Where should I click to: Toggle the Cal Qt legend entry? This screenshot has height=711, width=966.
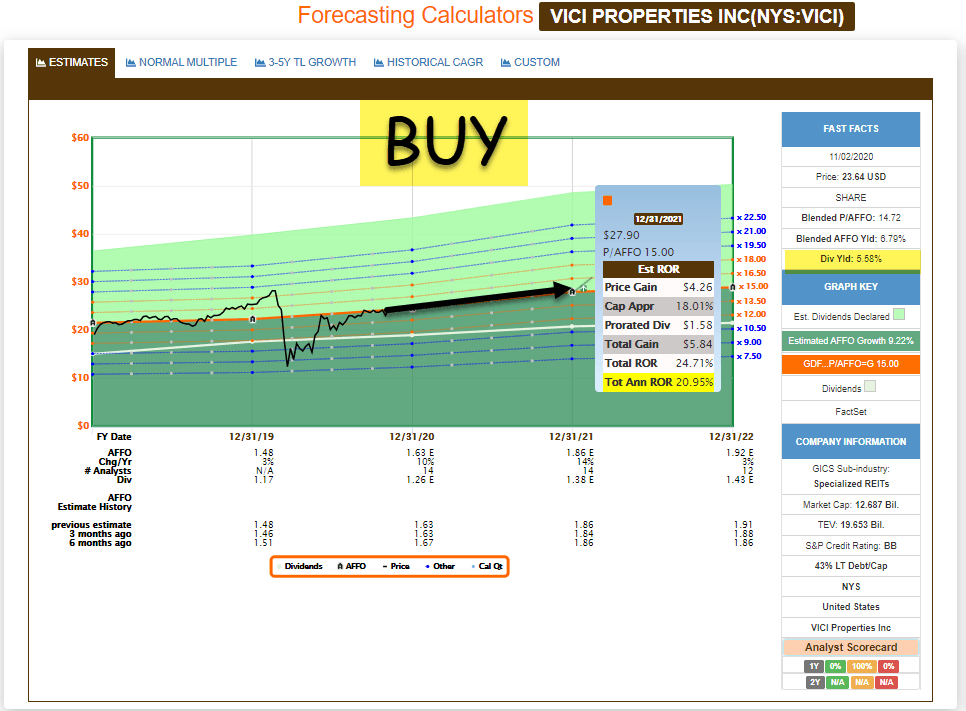[x=487, y=566]
